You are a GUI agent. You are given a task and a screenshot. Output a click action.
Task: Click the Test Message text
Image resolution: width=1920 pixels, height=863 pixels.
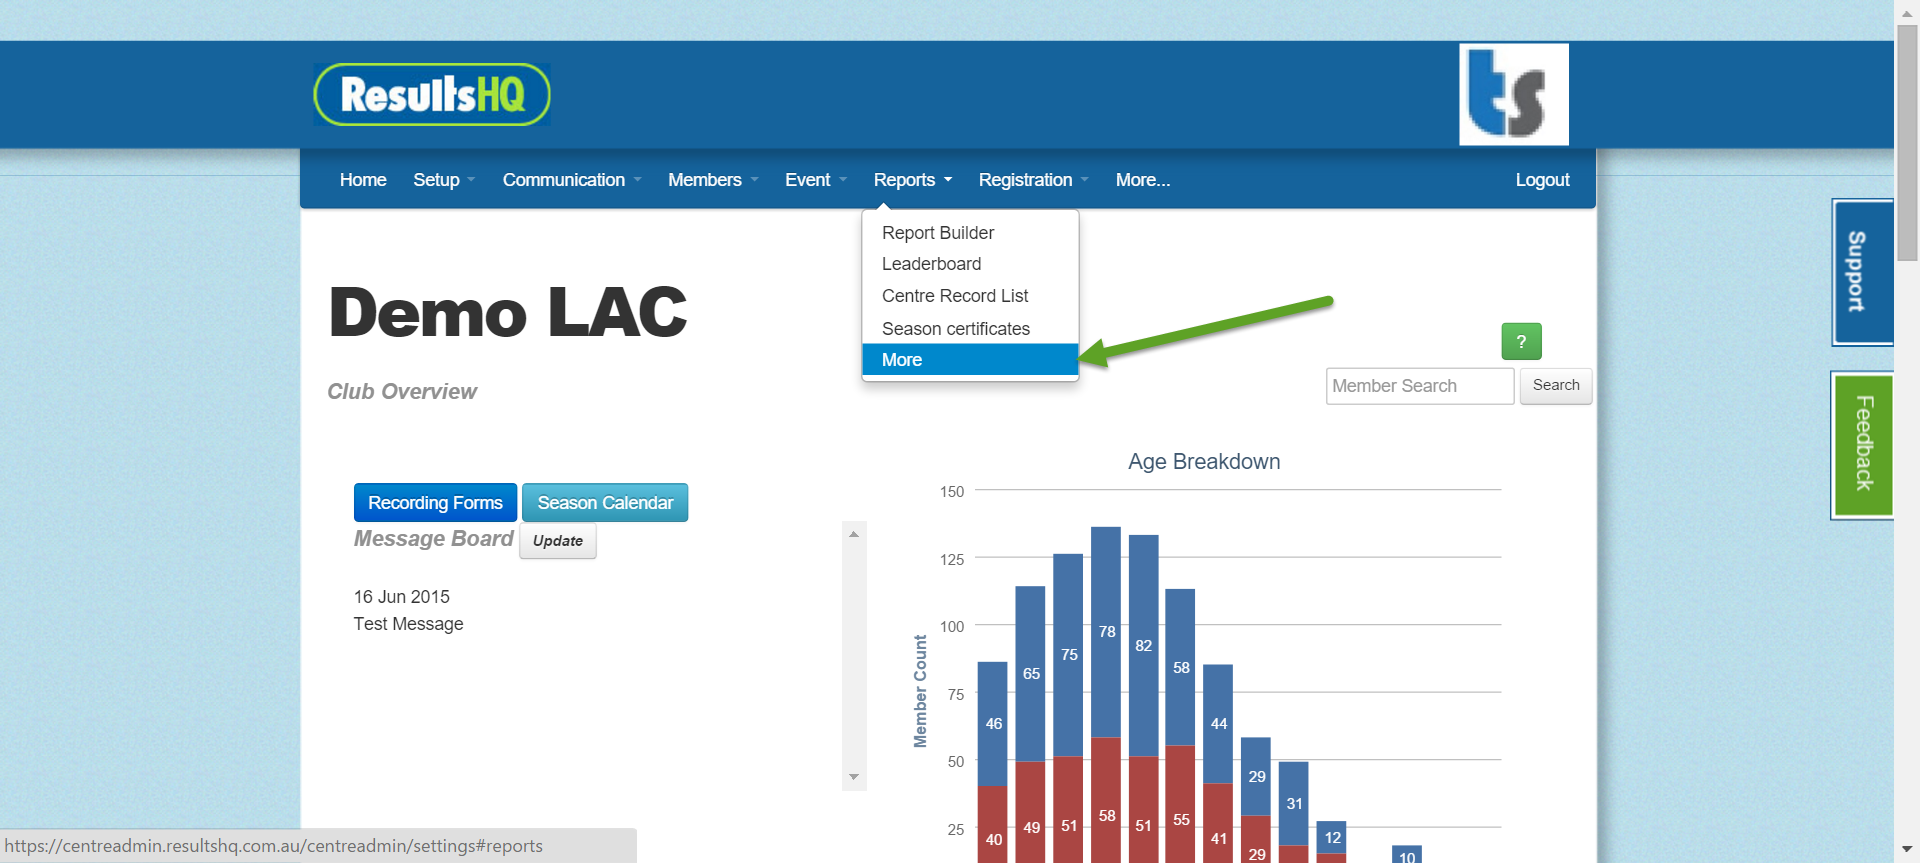[x=408, y=624]
